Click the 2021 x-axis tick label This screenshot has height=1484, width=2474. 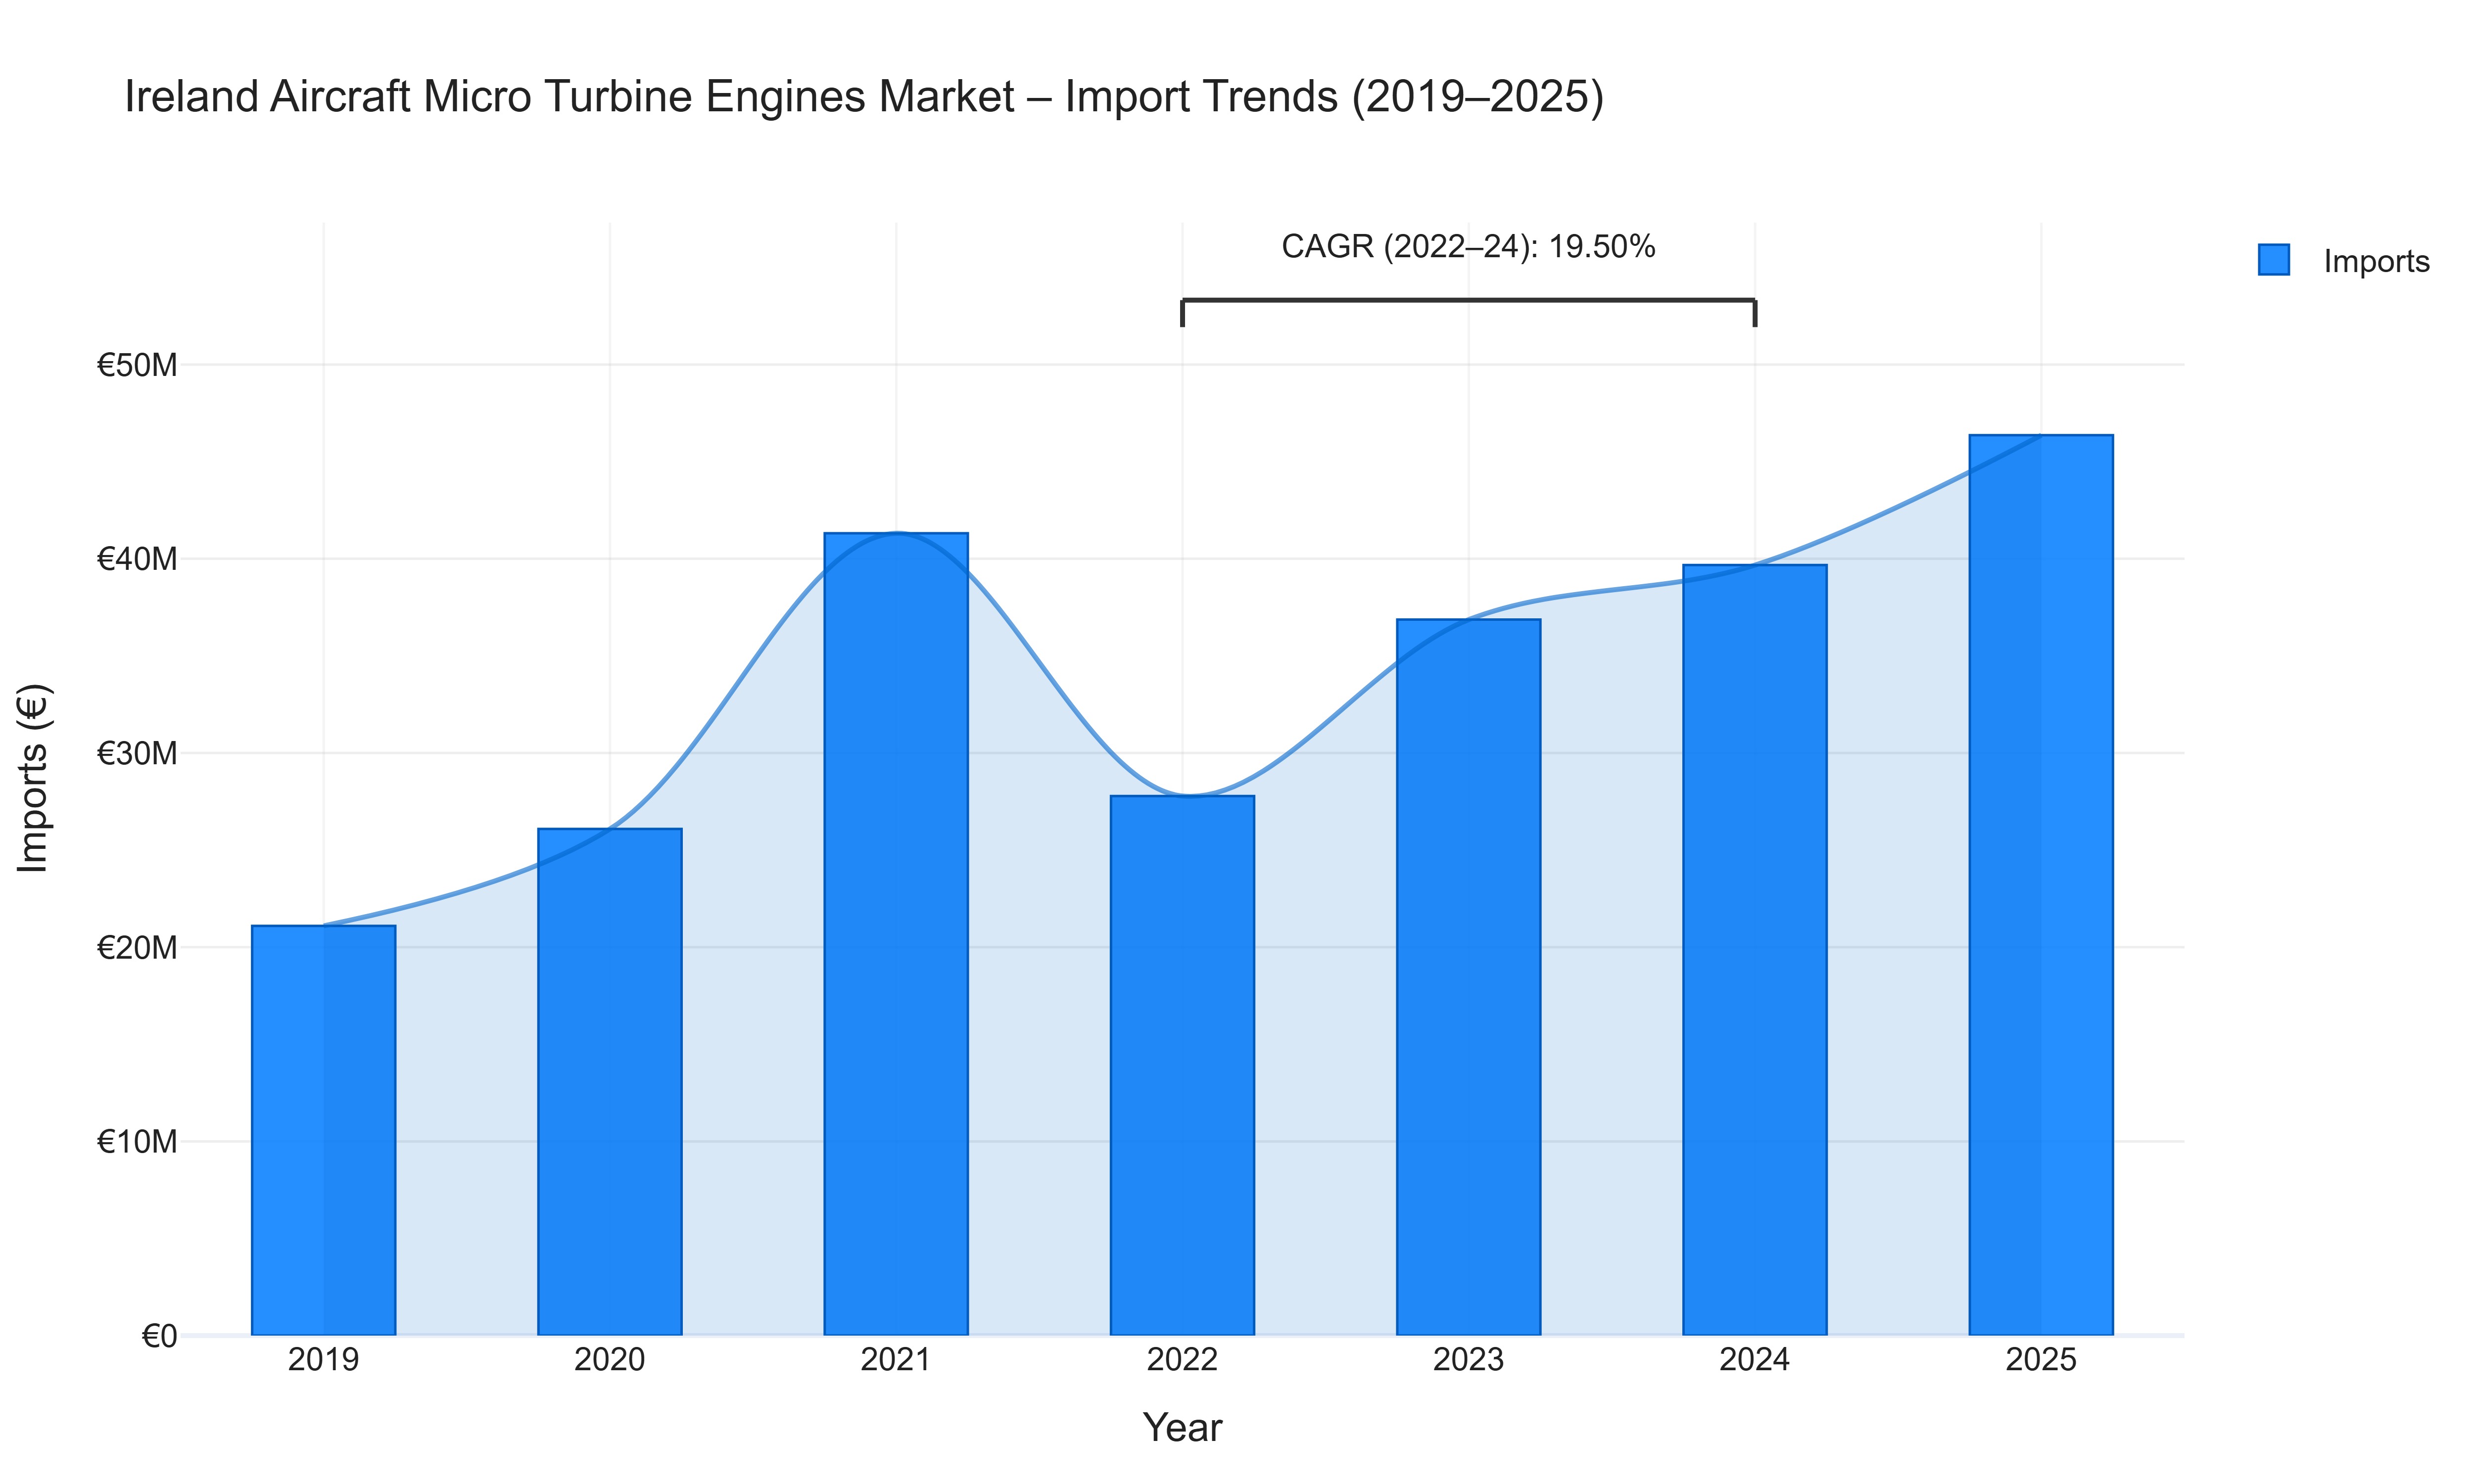click(x=896, y=1360)
